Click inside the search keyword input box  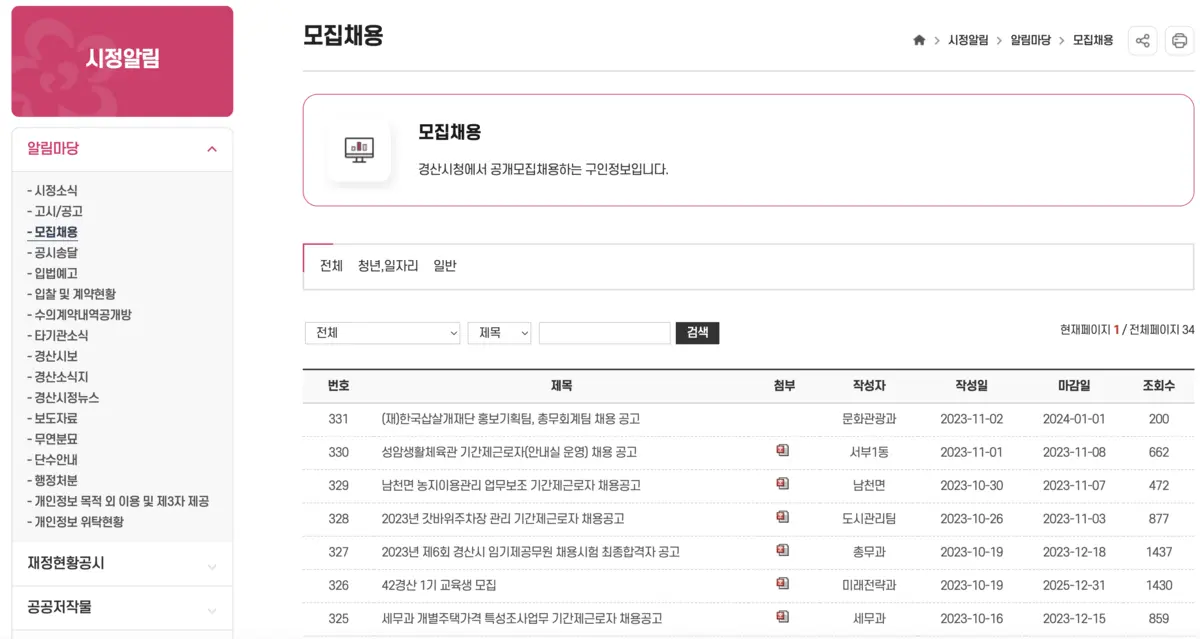[x=604, y=332]
